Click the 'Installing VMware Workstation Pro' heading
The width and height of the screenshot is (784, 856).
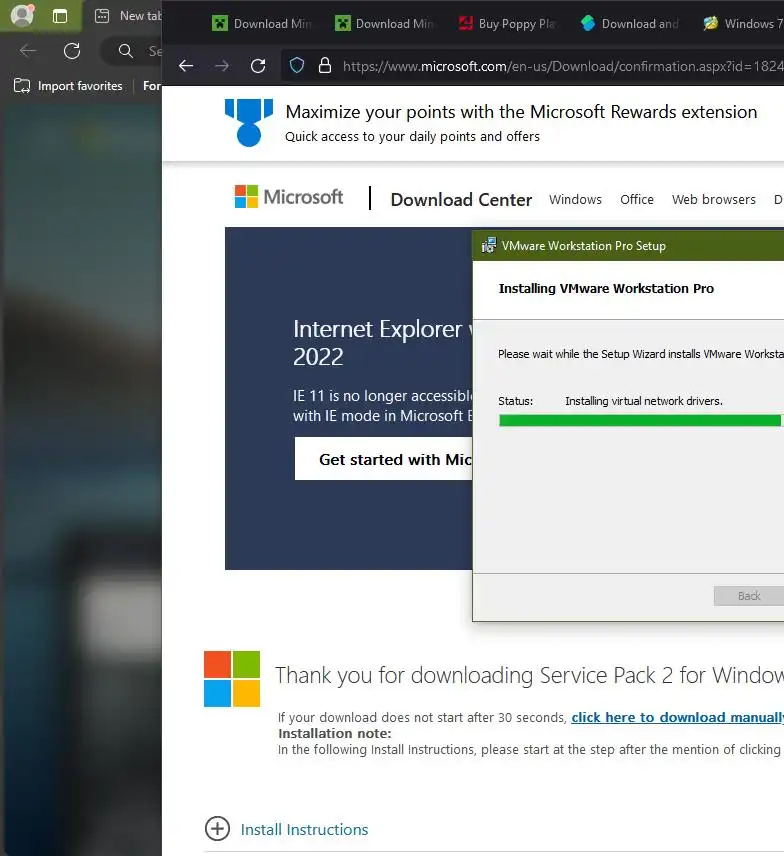tap(606, 288)
